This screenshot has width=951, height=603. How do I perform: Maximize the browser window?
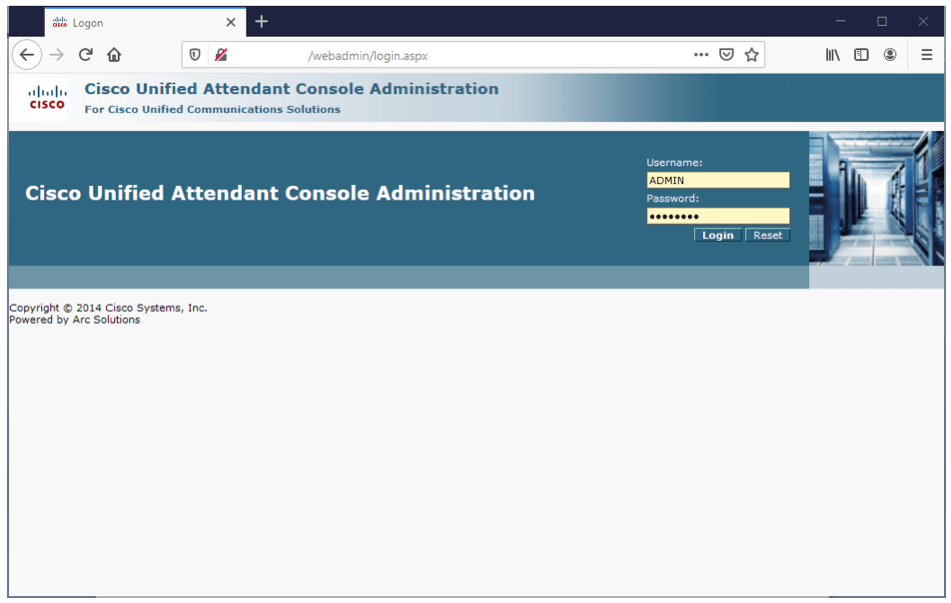tap(882, 21)
